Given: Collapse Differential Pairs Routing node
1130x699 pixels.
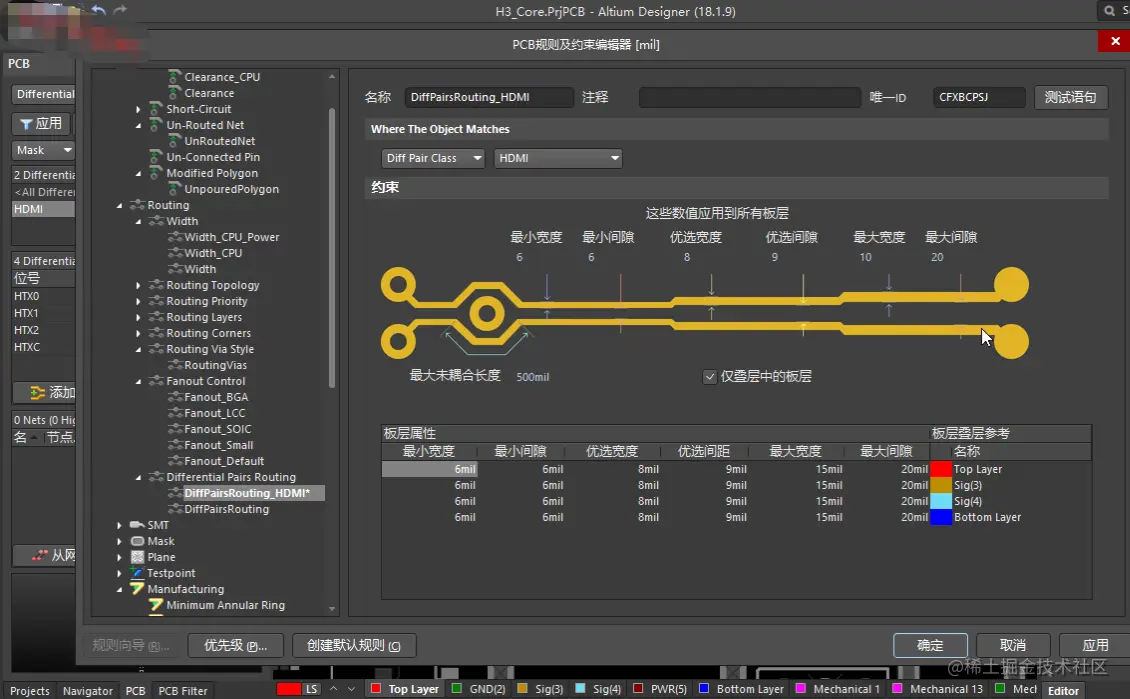Looking at the screenshot, I should [x=138, y=477].
